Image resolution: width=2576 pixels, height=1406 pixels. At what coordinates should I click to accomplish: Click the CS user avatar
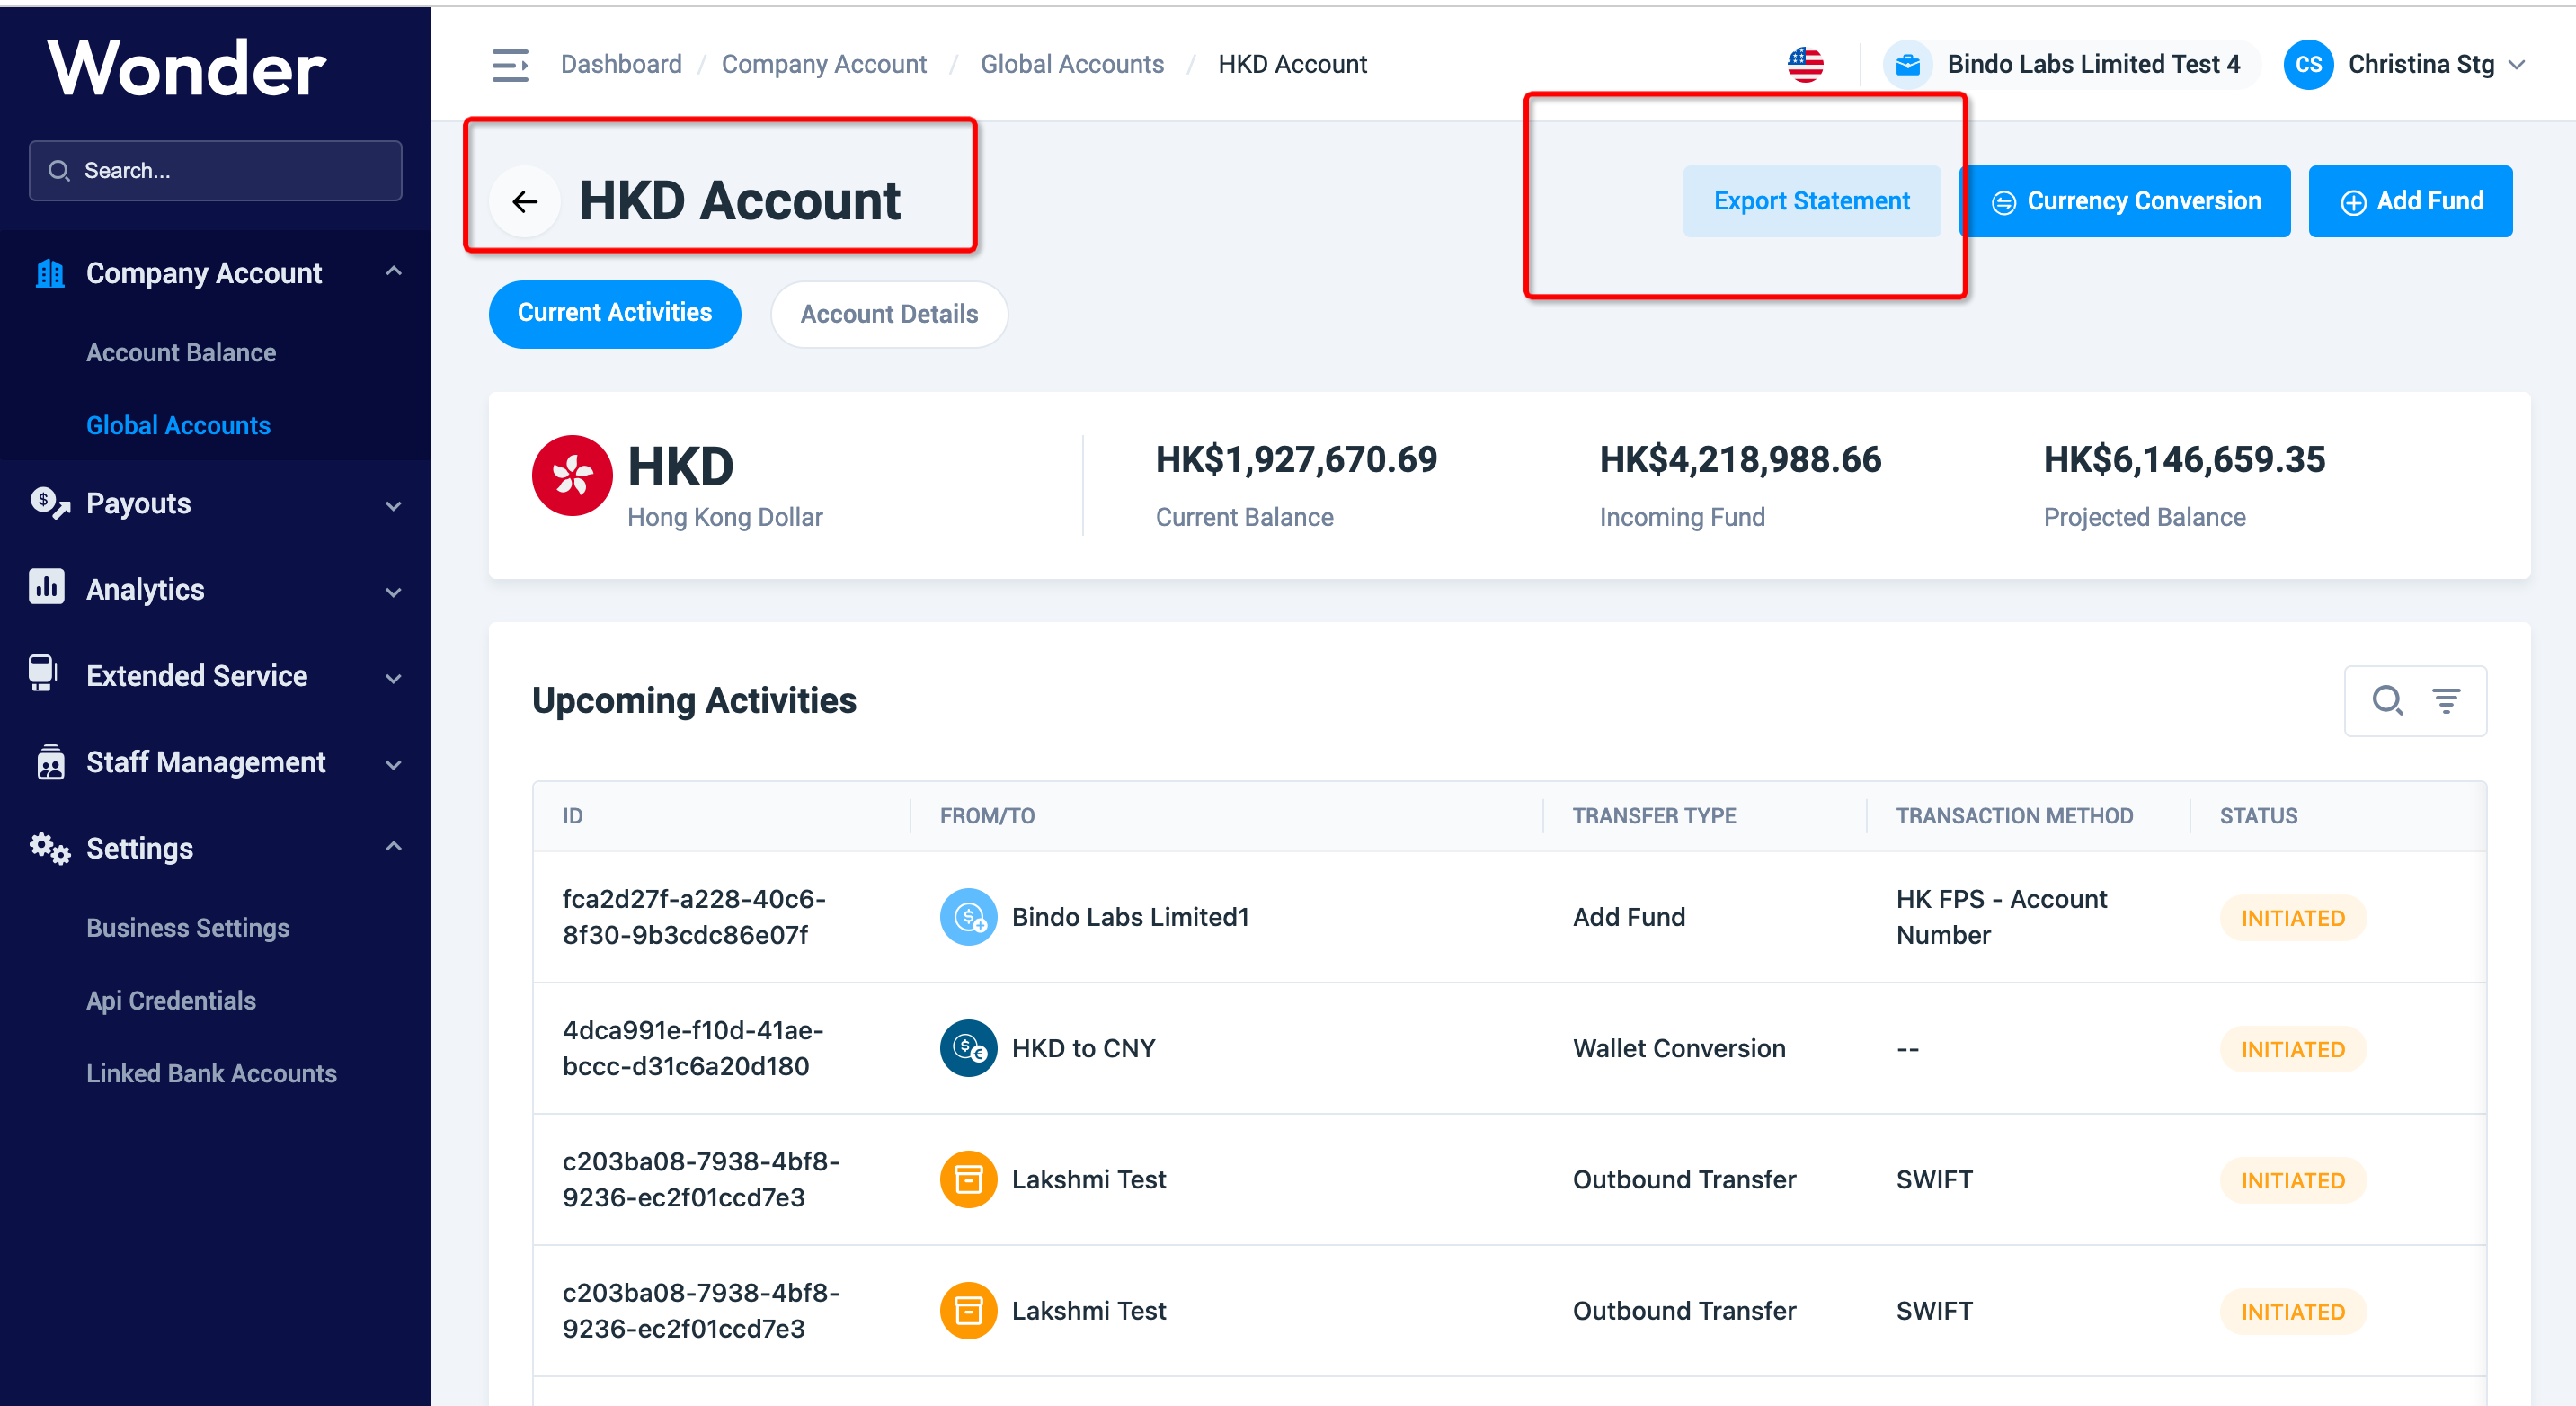(2308, 65)
